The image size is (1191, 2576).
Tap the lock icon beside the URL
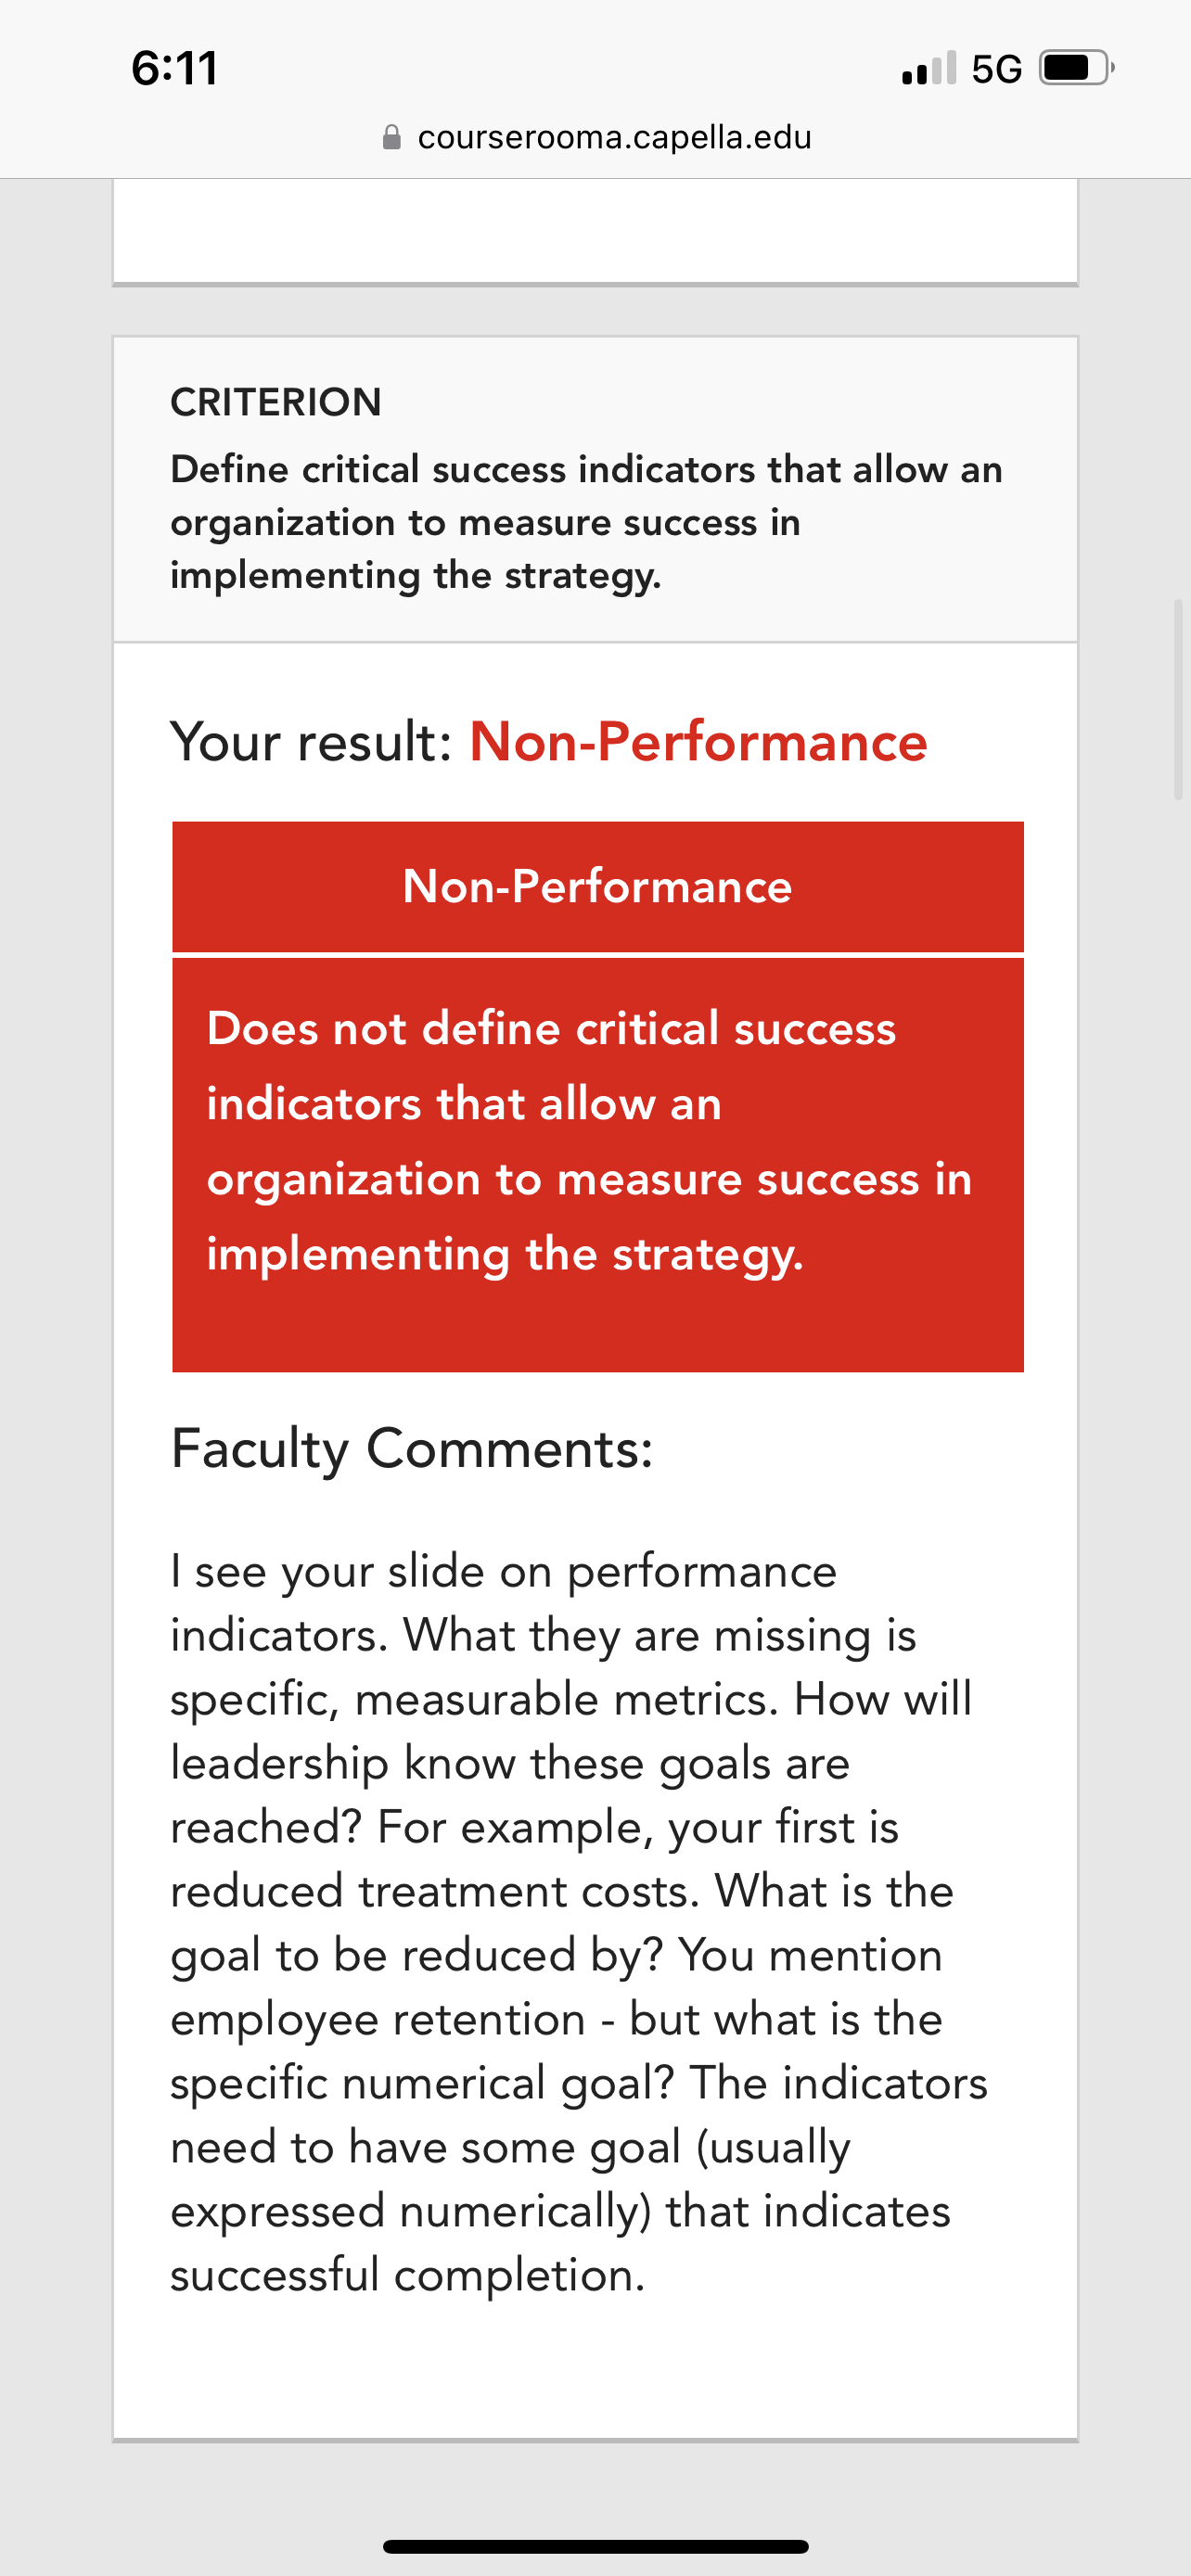click(x=392, y=137)
